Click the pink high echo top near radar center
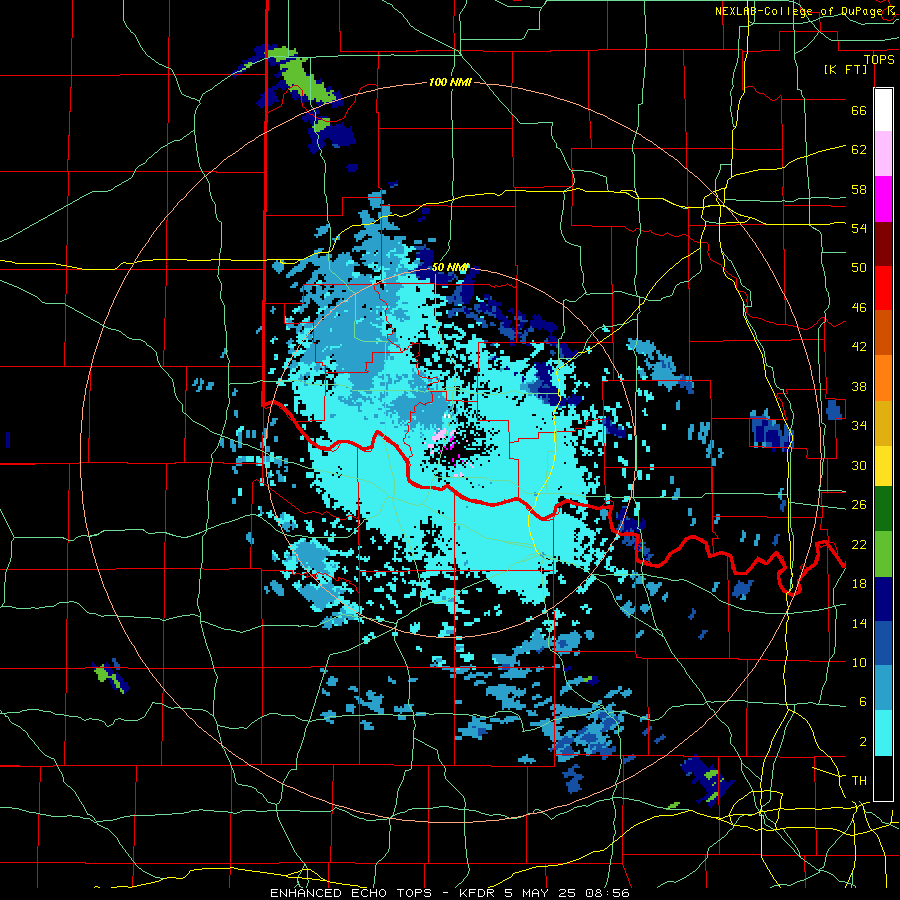 click(441, 436)
